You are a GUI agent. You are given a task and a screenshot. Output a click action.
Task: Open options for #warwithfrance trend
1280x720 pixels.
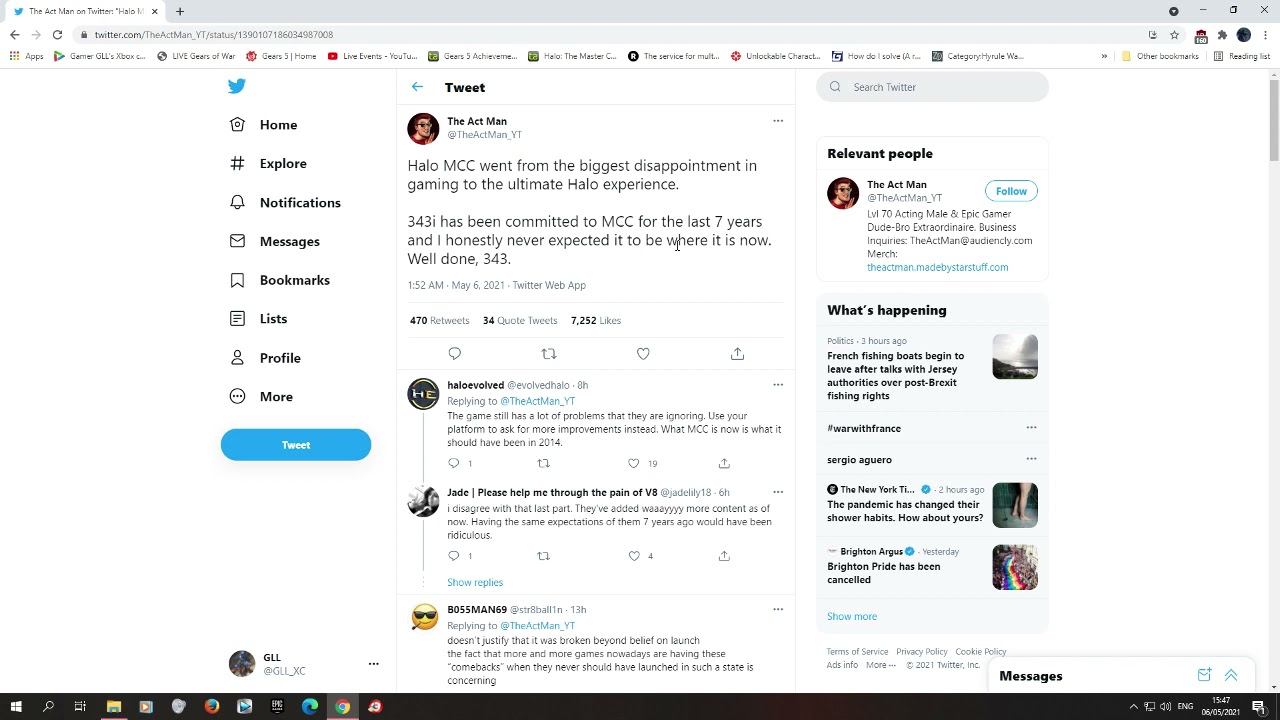pyautogui.click(x=1031, y=428)
